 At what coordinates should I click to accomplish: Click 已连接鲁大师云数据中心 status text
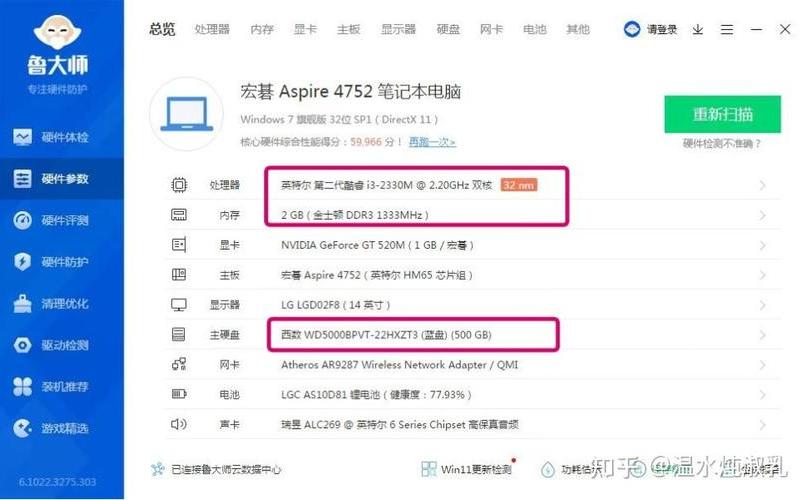(x=226, y=469)
